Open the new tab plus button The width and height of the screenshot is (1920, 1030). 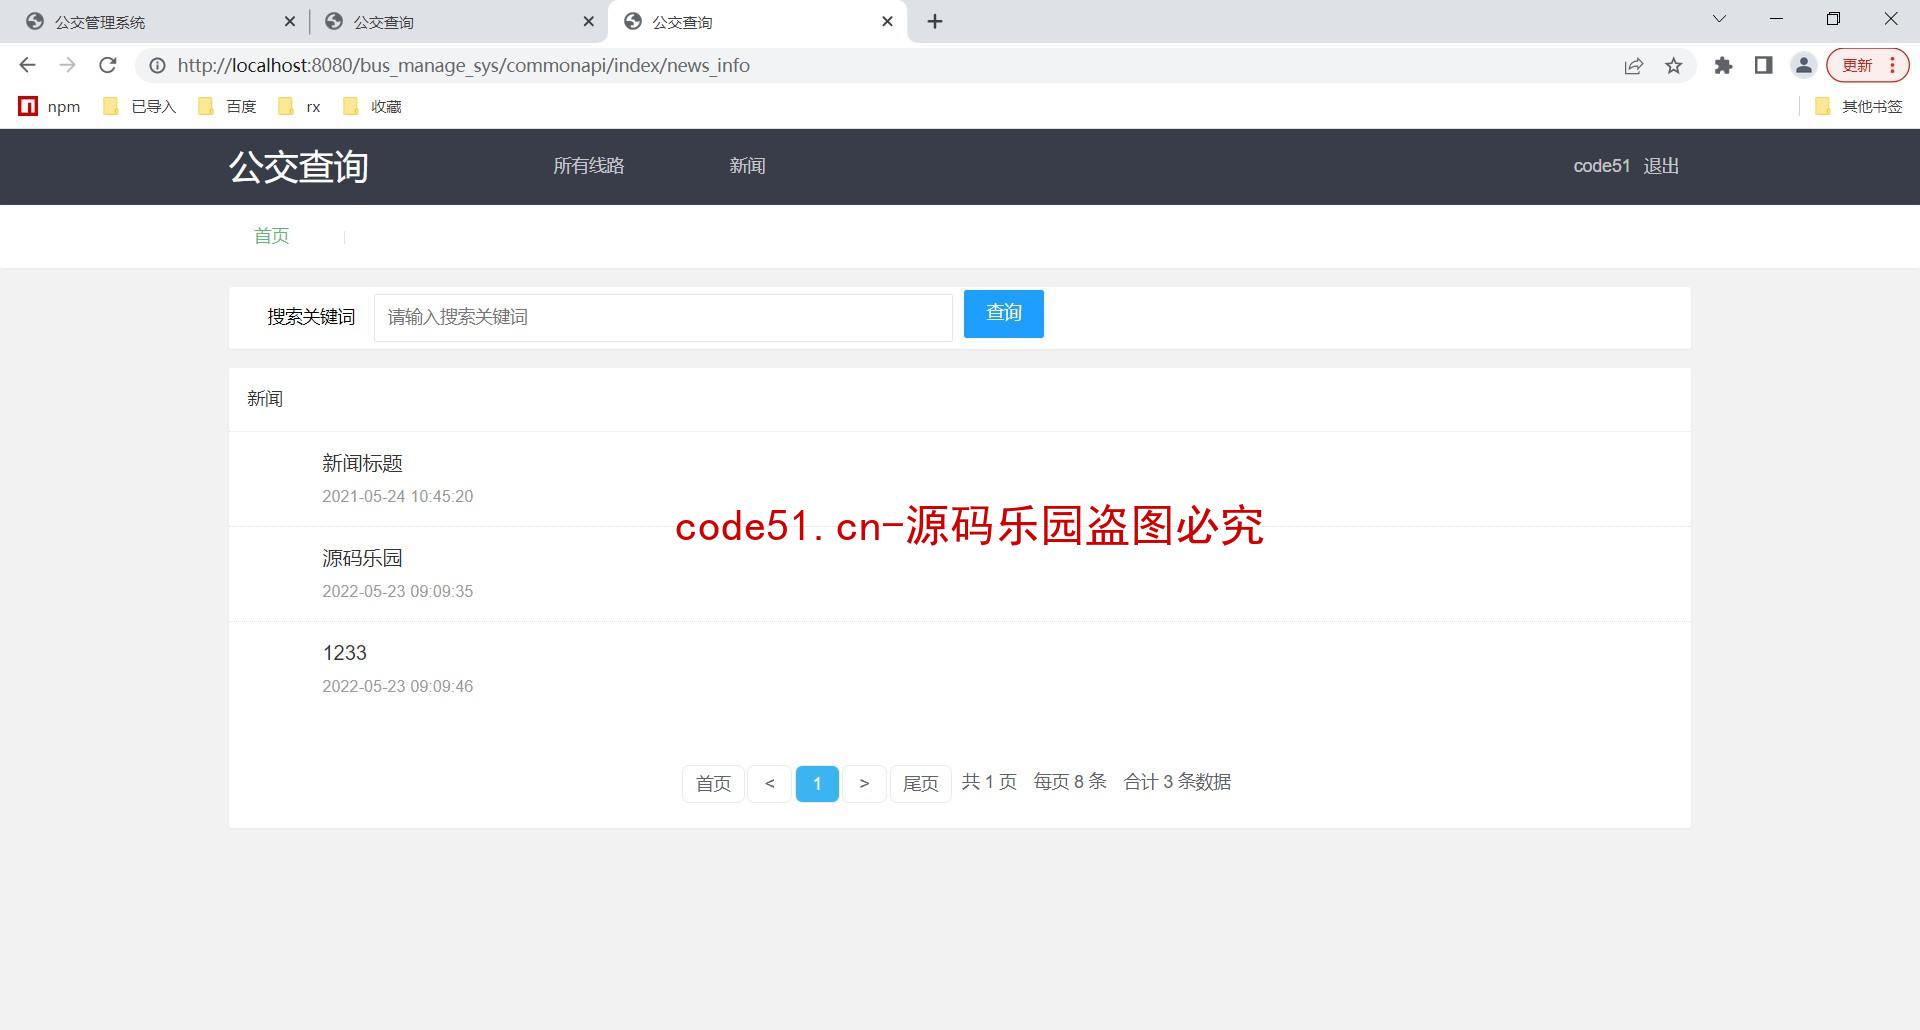935,22
